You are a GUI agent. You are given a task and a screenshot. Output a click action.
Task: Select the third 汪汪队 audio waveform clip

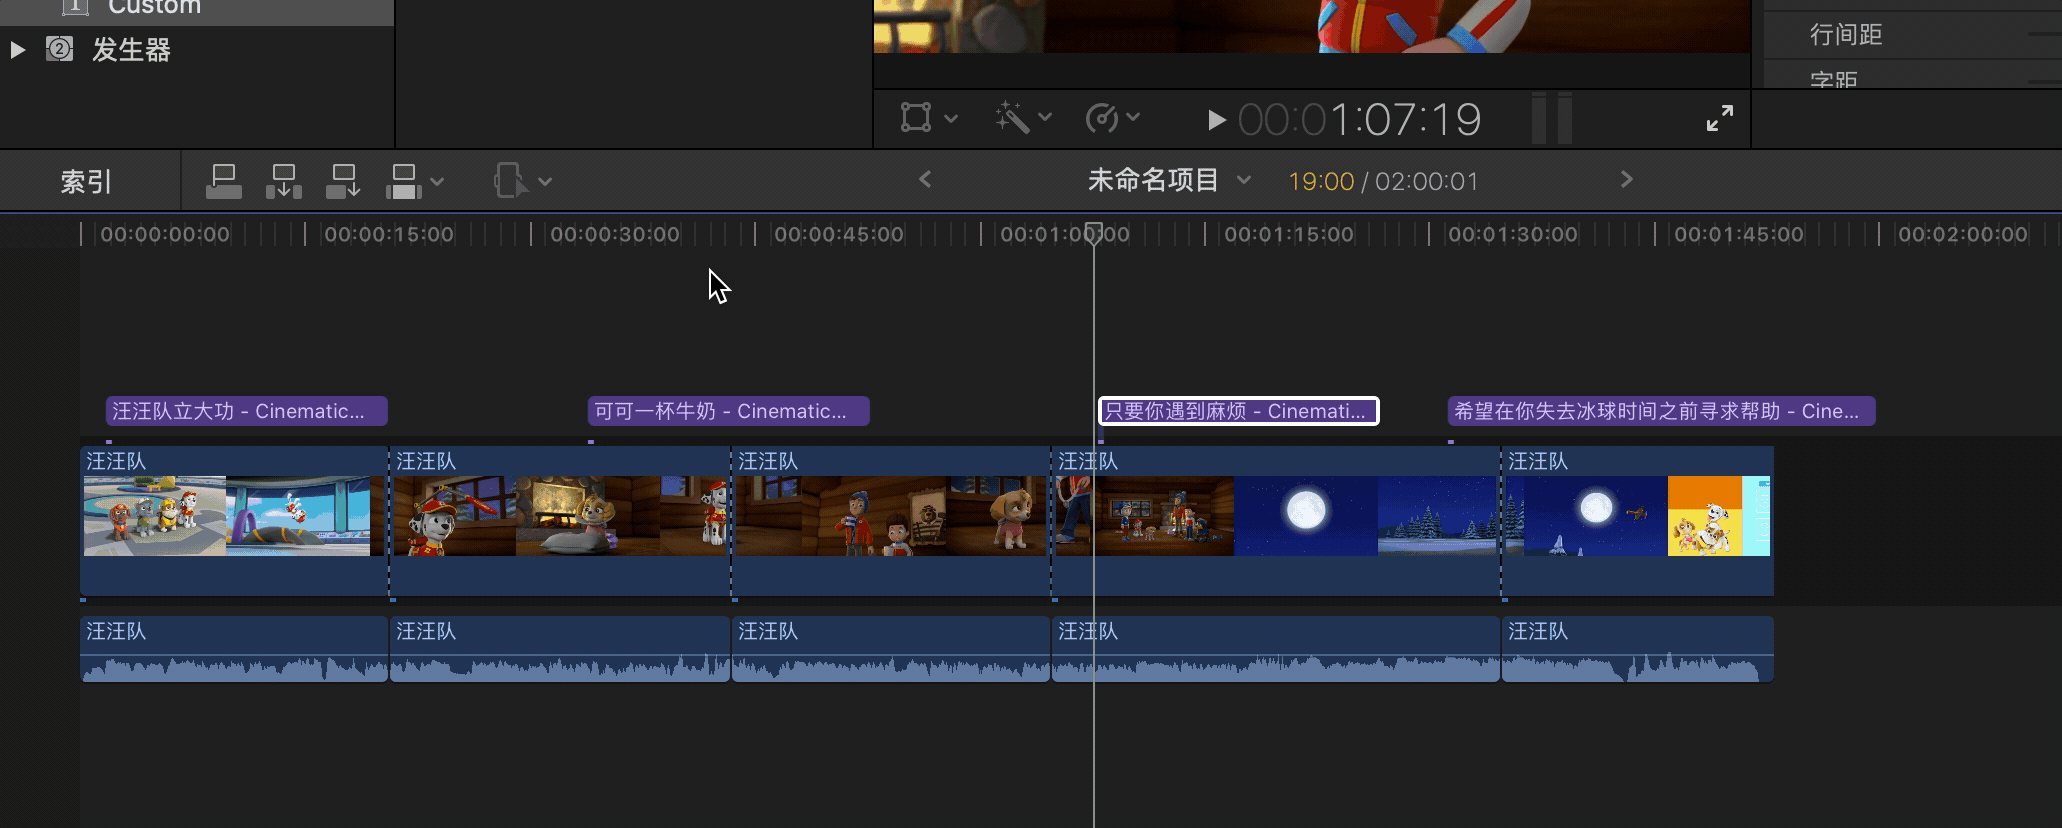coord(891,649)
